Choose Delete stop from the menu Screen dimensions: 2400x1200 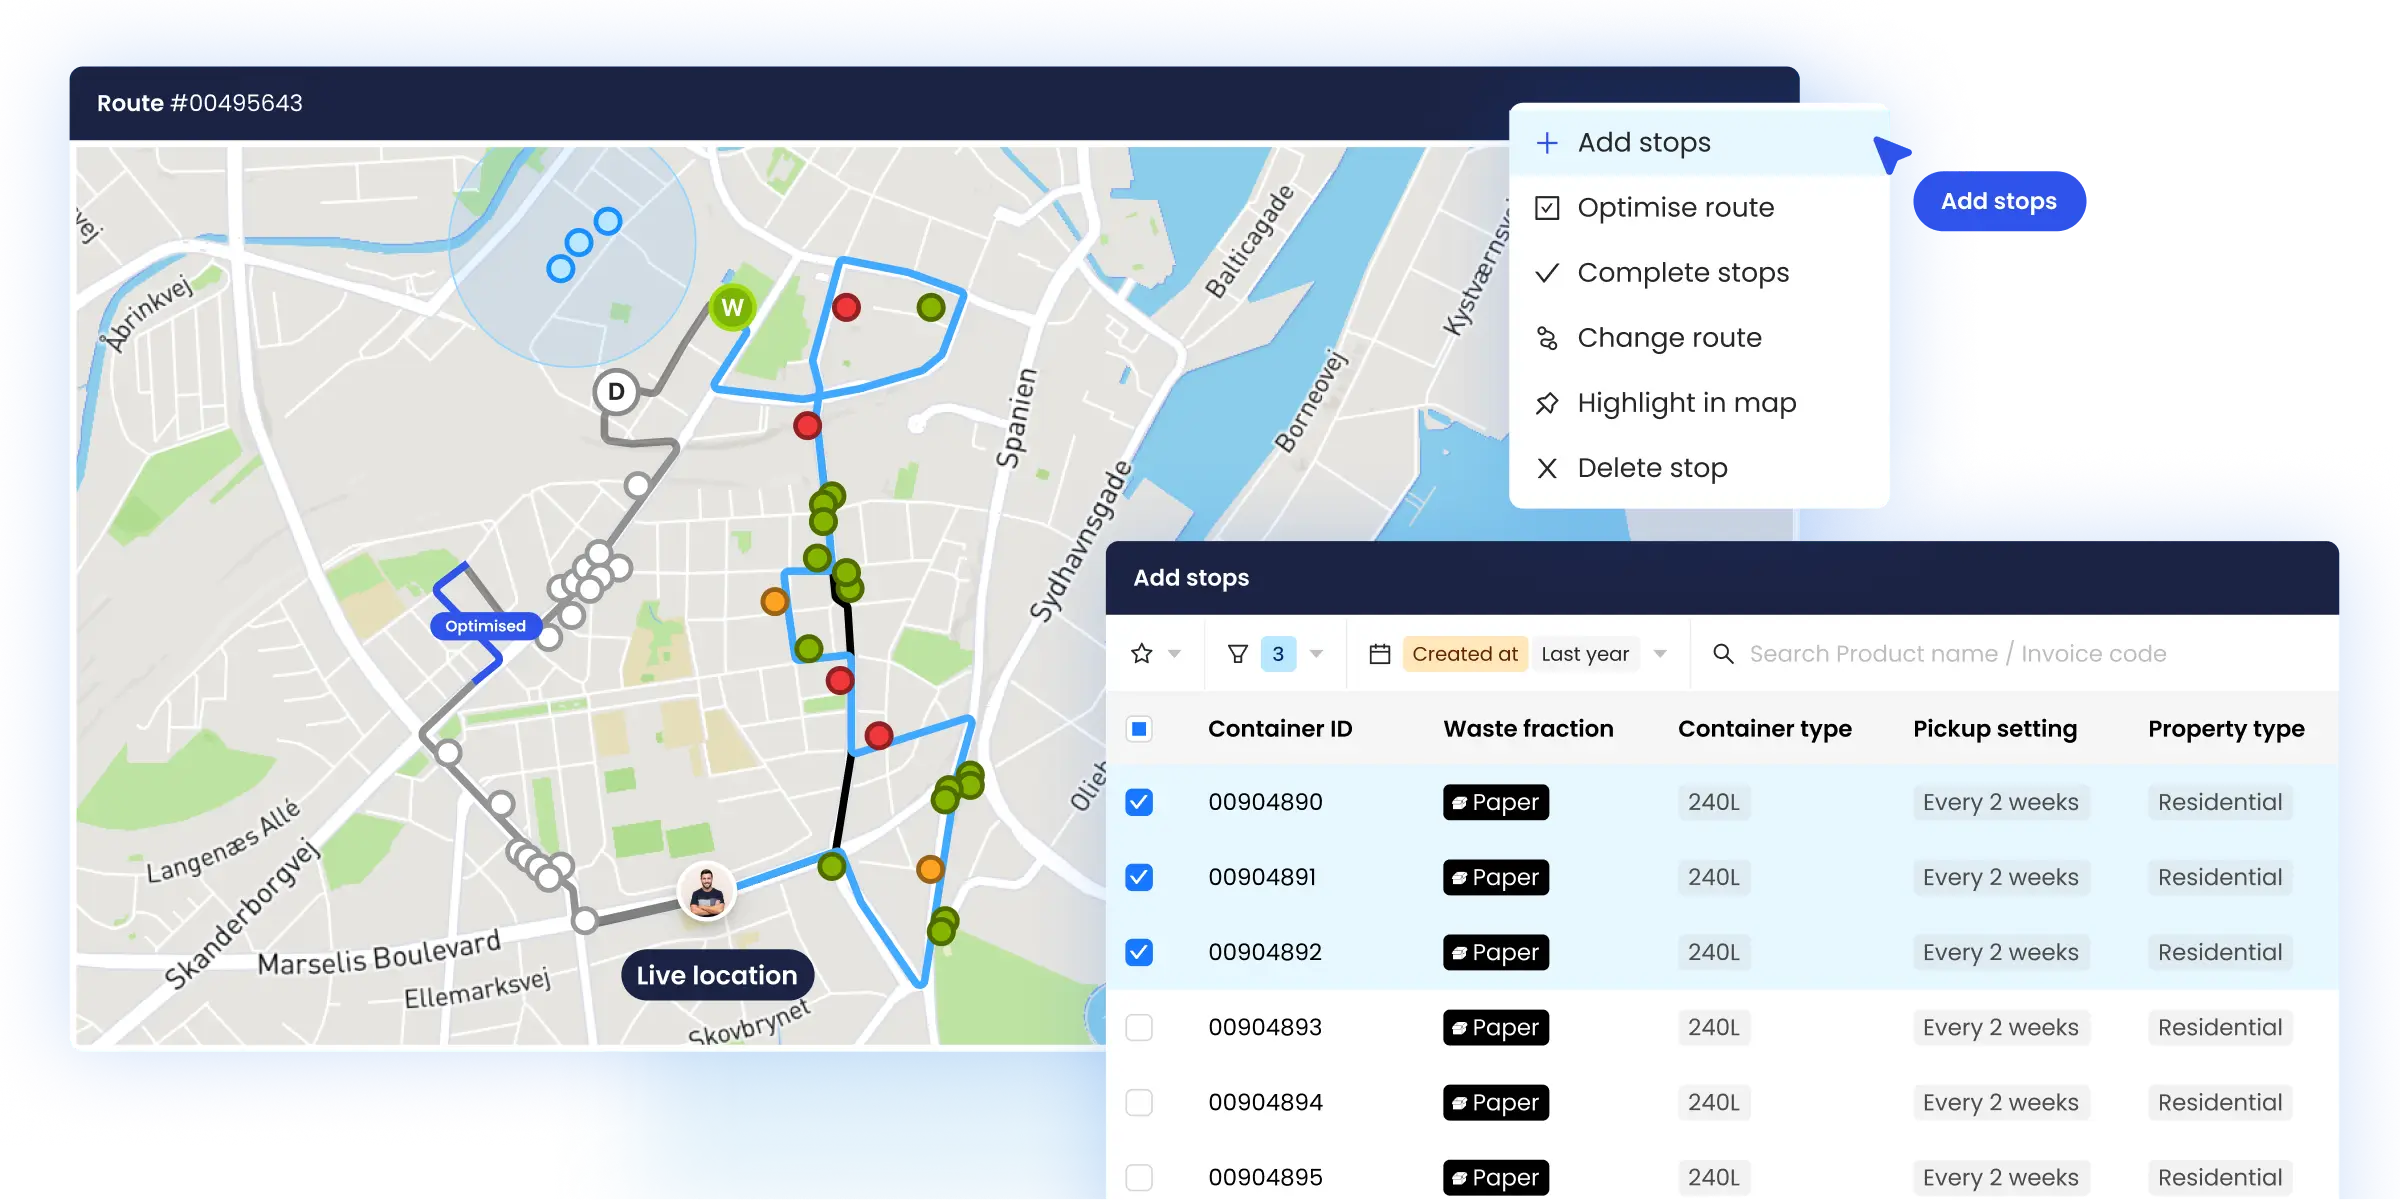pyautogui.click(x=1652, y=467)
